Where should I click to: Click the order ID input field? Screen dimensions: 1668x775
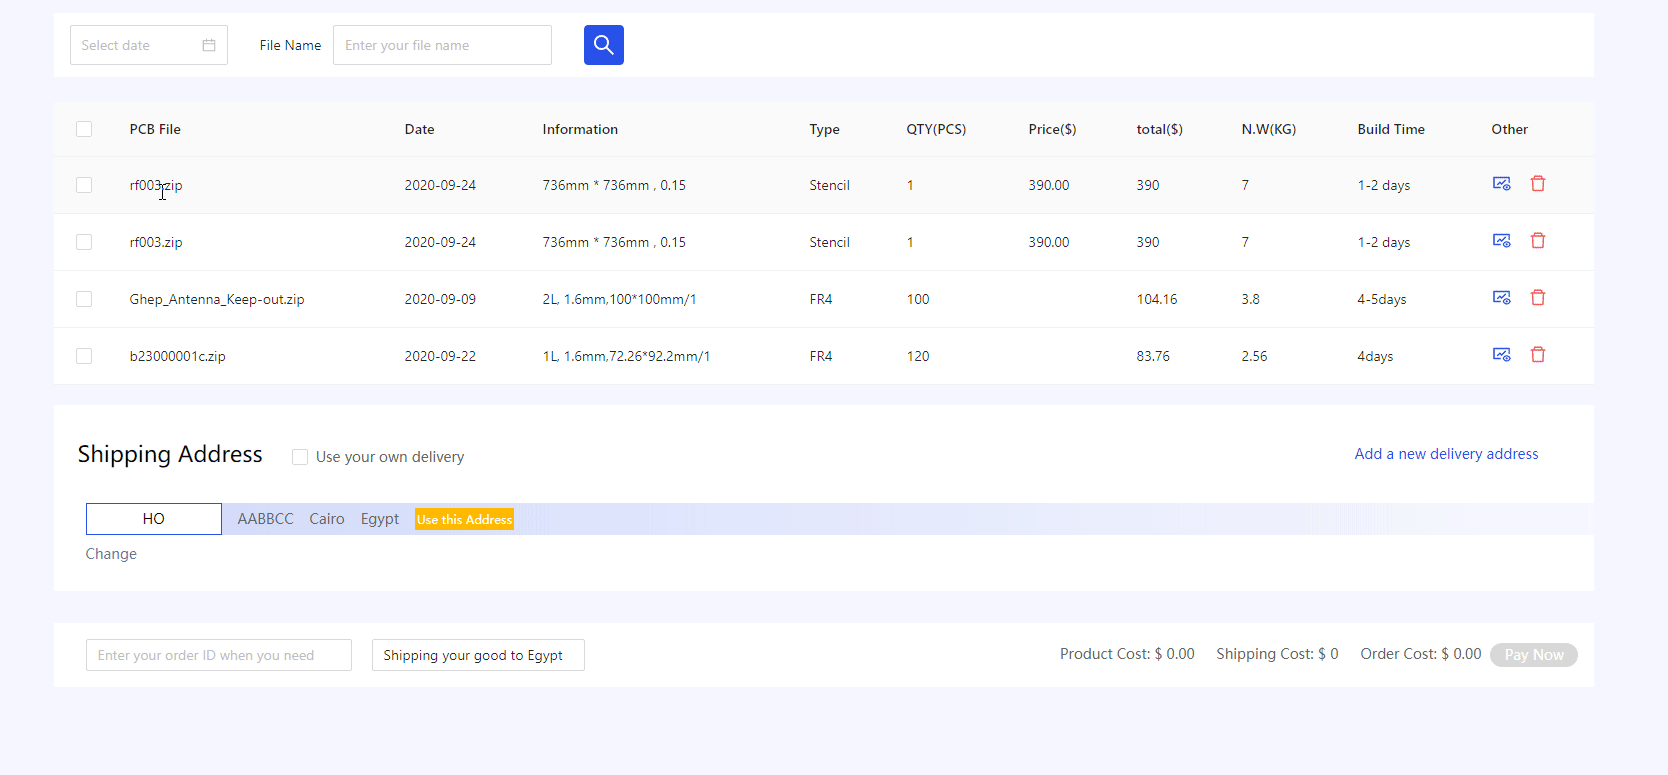(219, 655)
